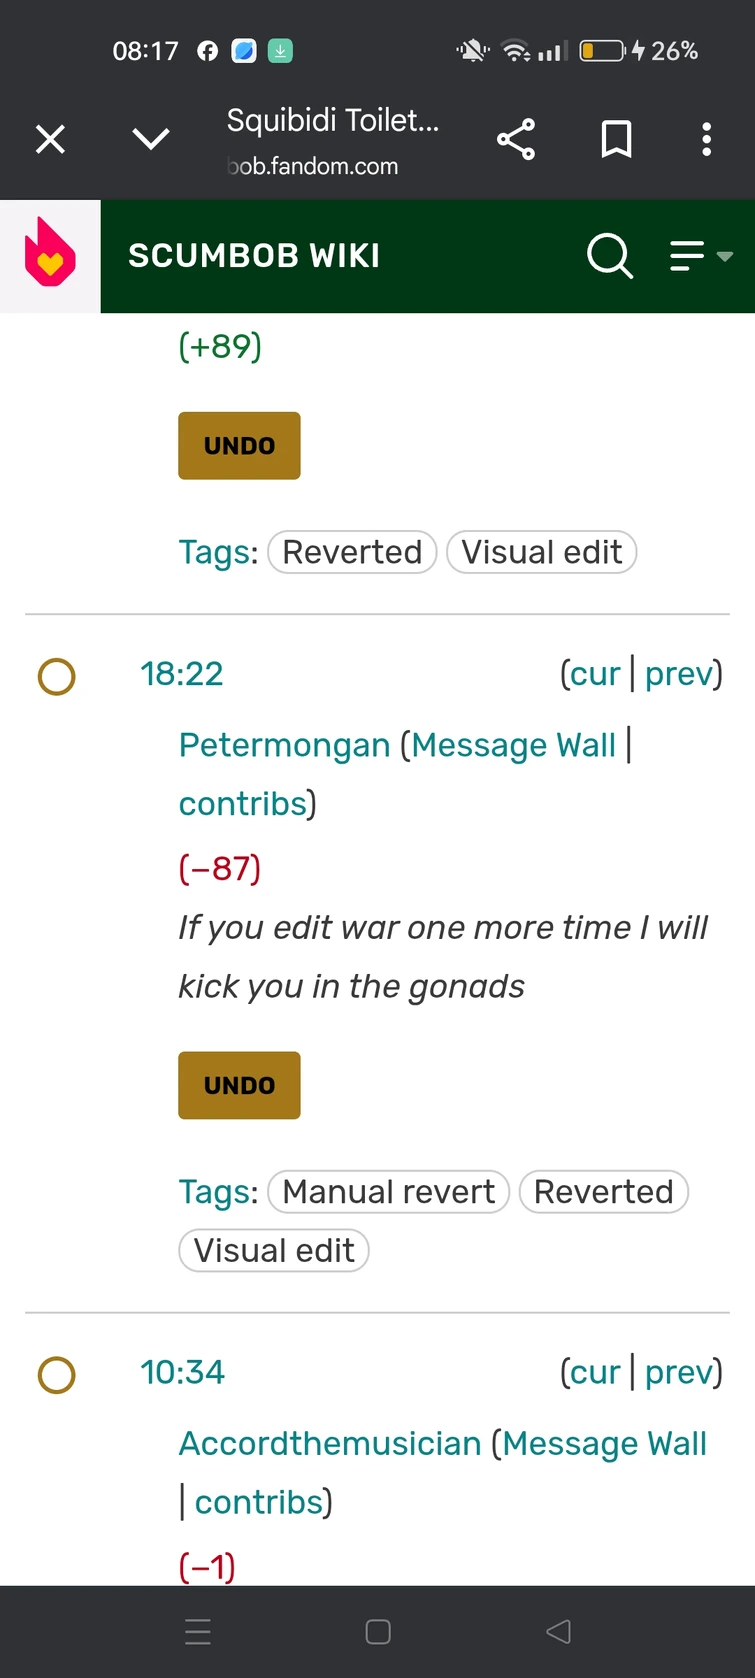Tap the Android home square button
The height and width of the screenshot is (1678, 755).
coord(378,1632)
